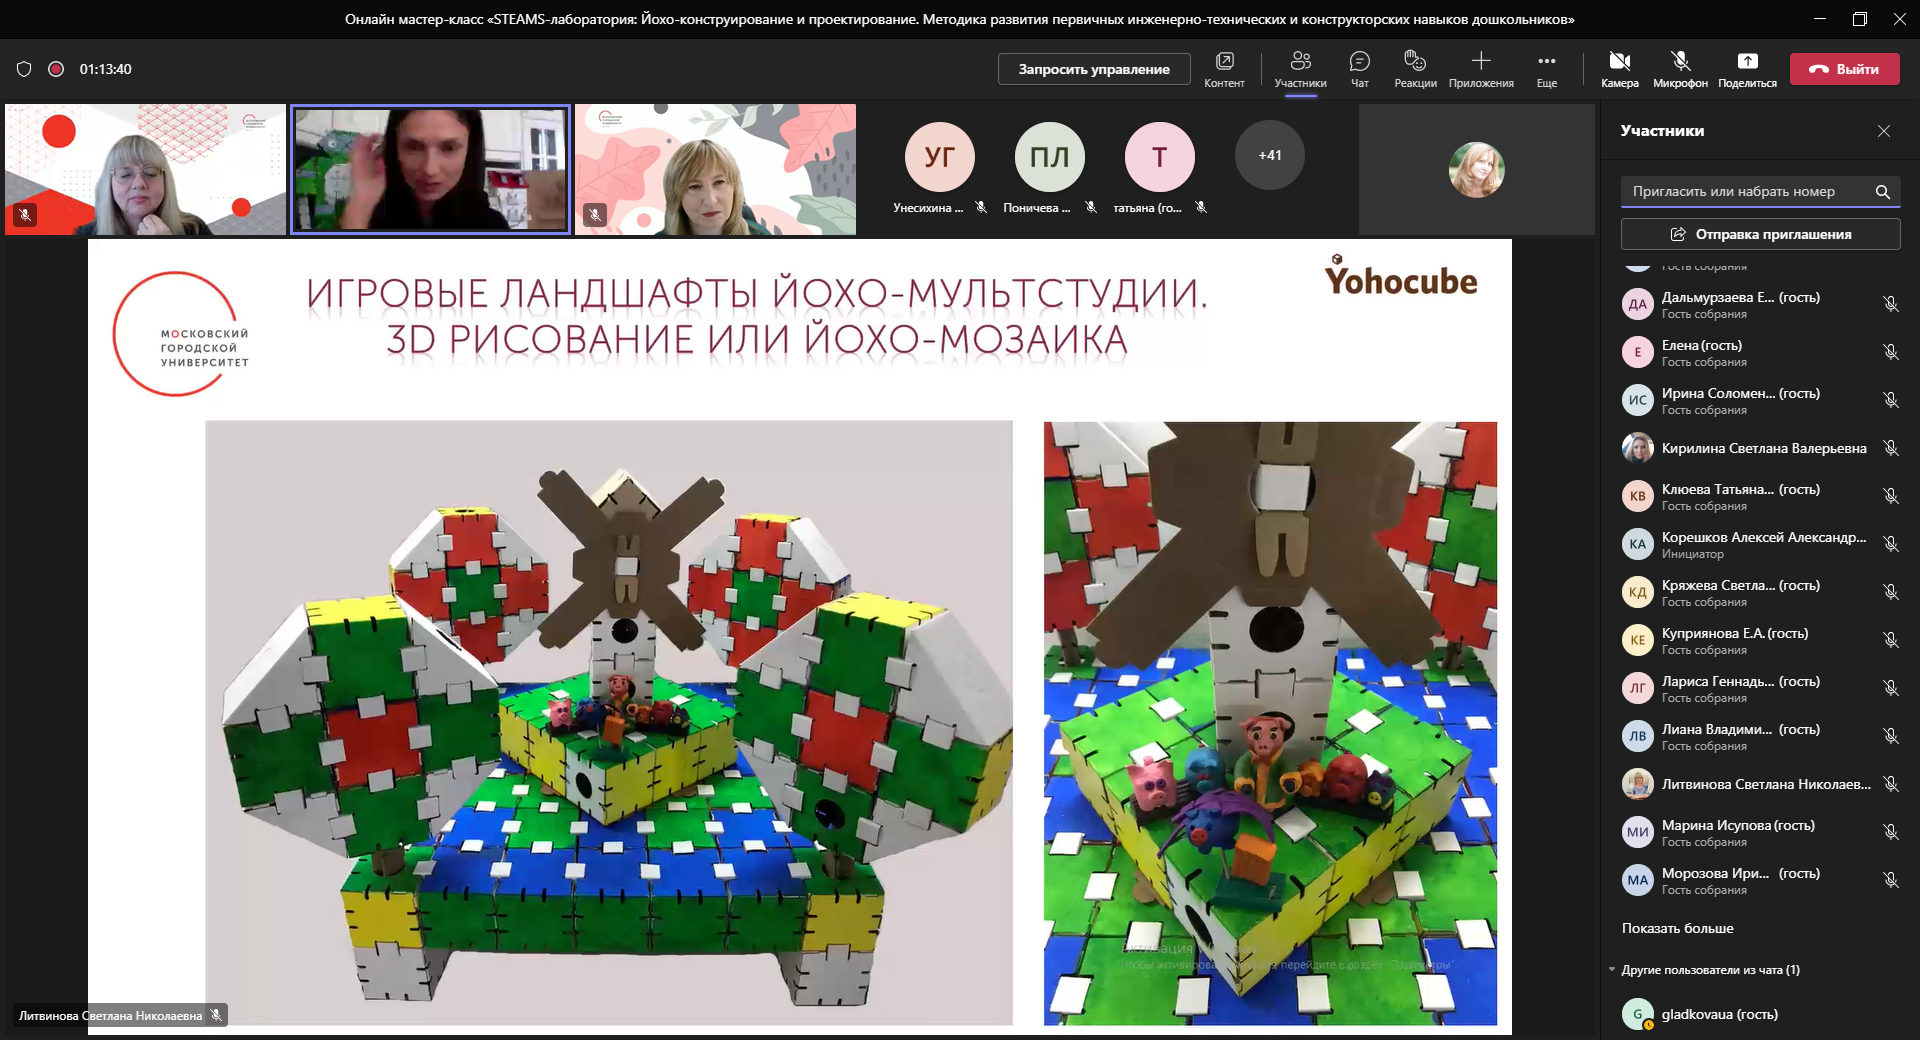Open the +41 hidden participants overflow
The width and height of the screenshot is (1920, 1040).
1269,155
